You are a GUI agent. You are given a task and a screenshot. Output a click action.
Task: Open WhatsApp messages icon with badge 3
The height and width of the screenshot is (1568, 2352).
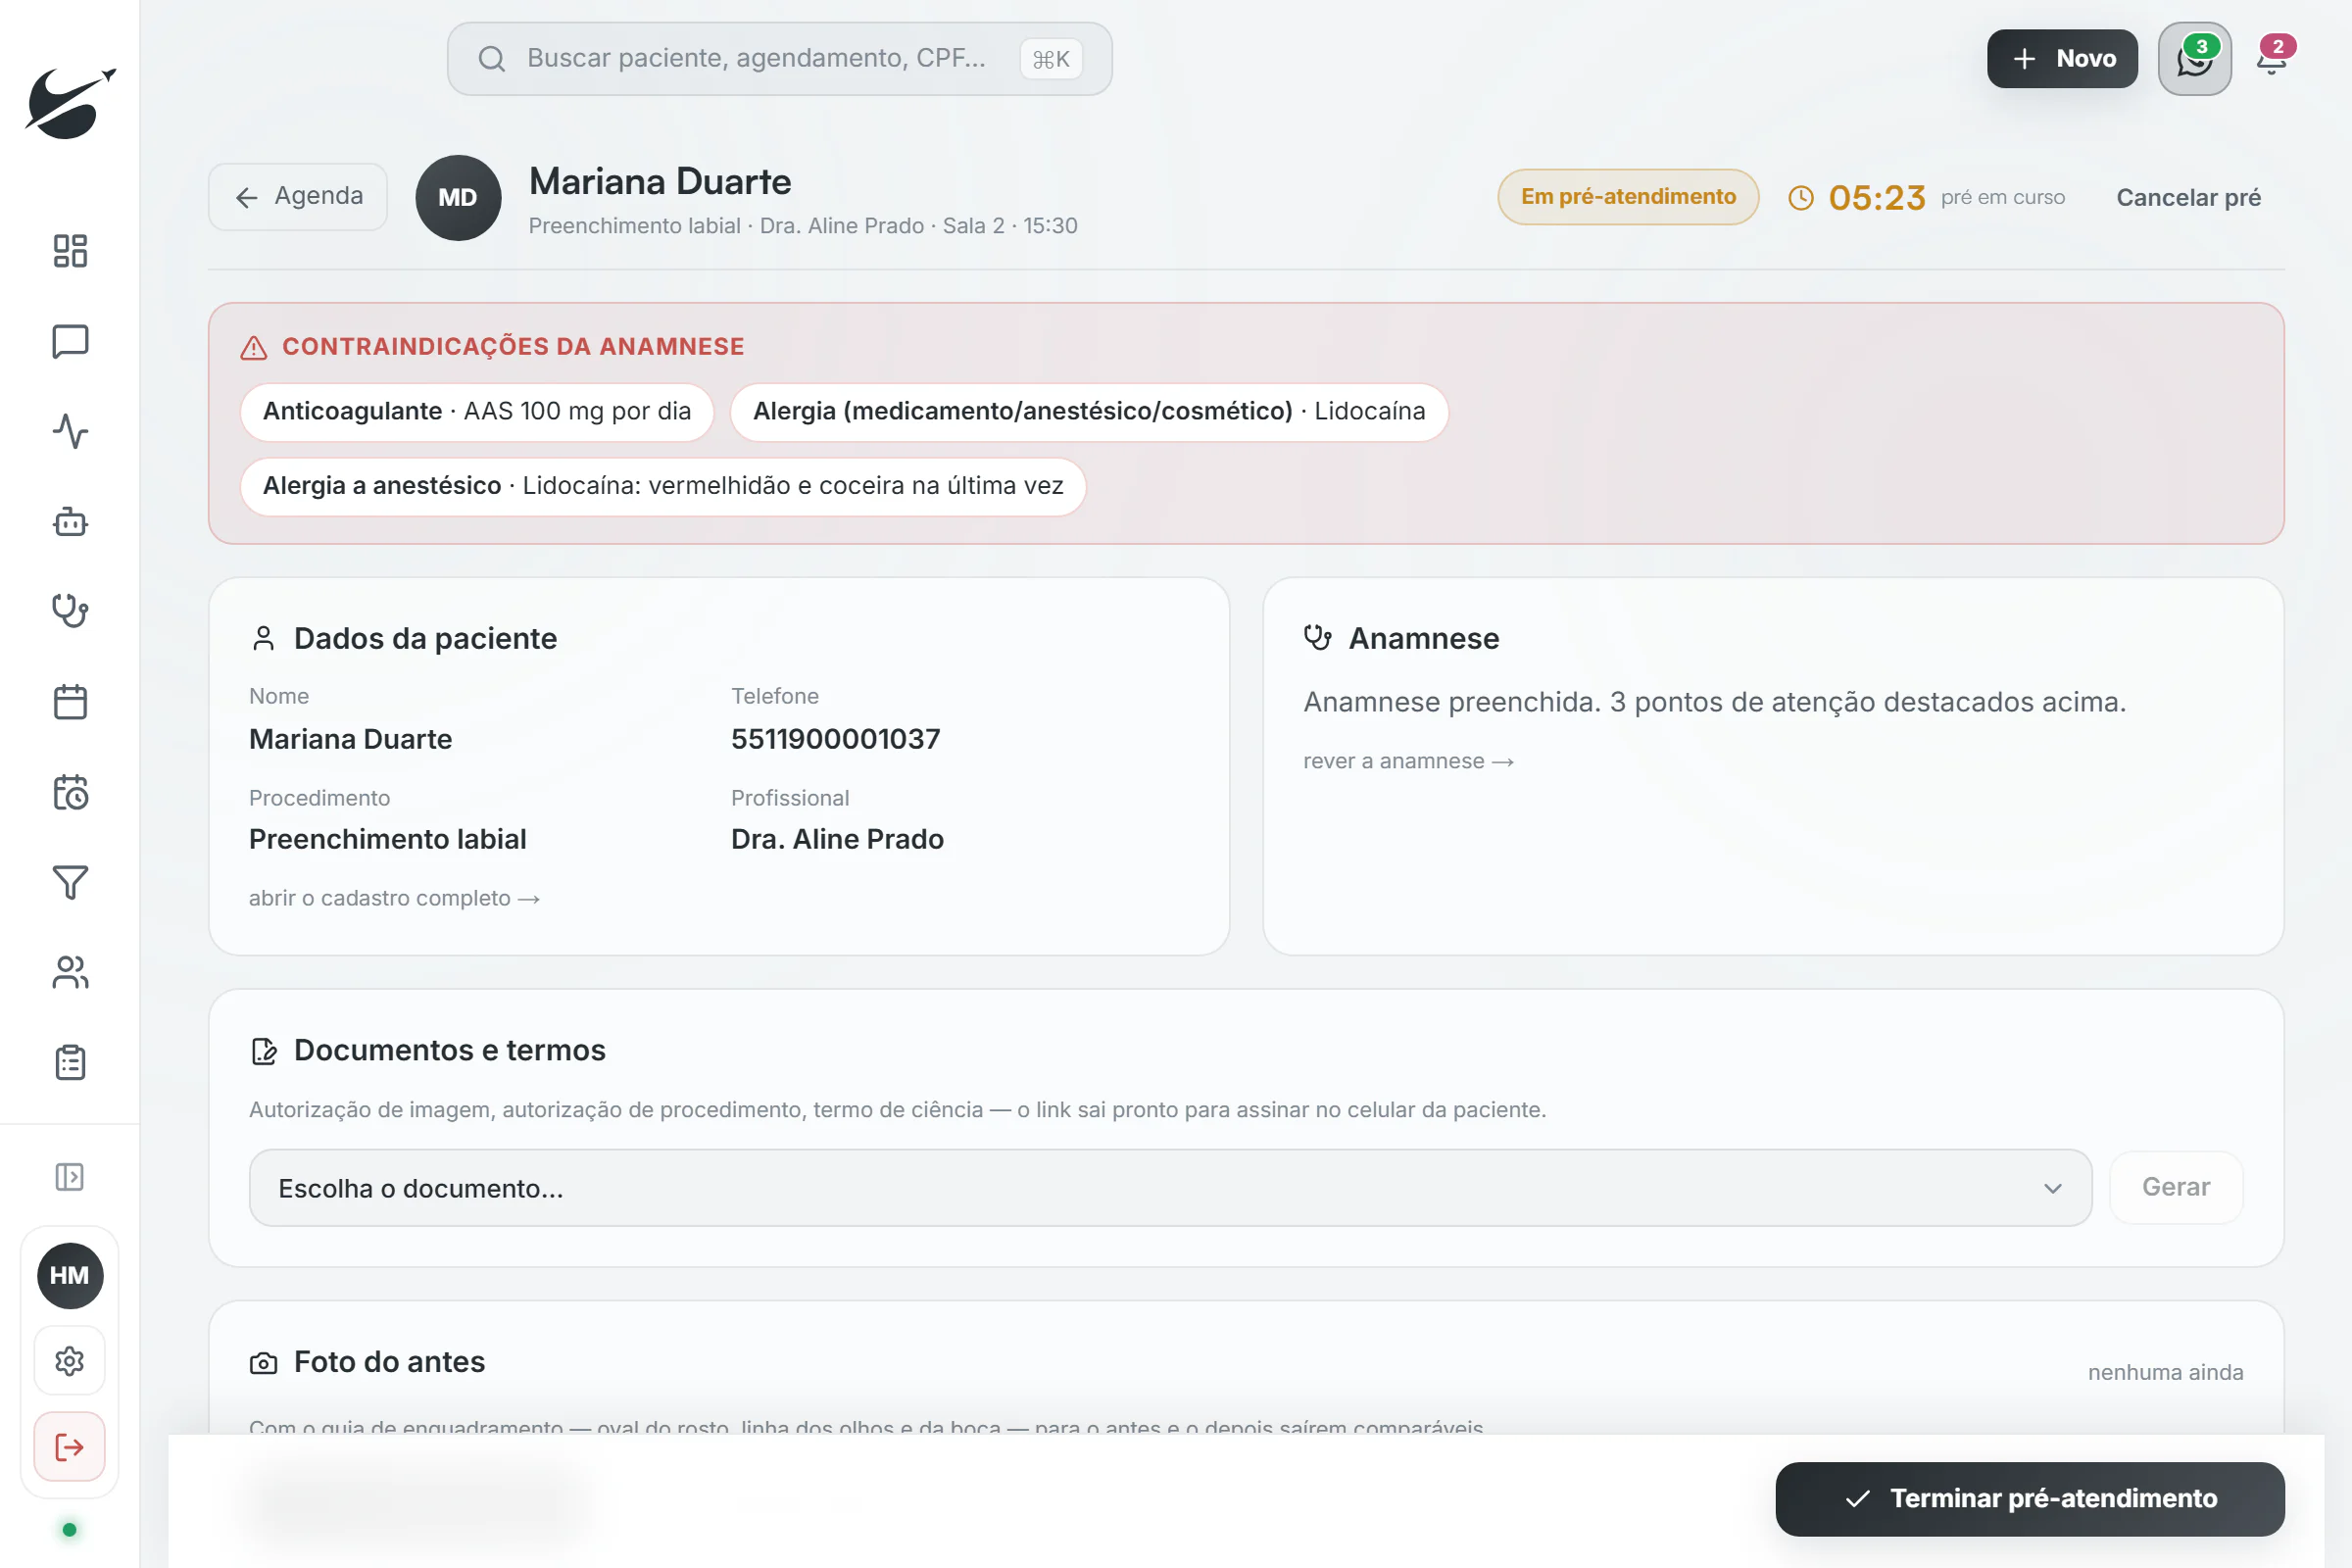pos(2194,59)
